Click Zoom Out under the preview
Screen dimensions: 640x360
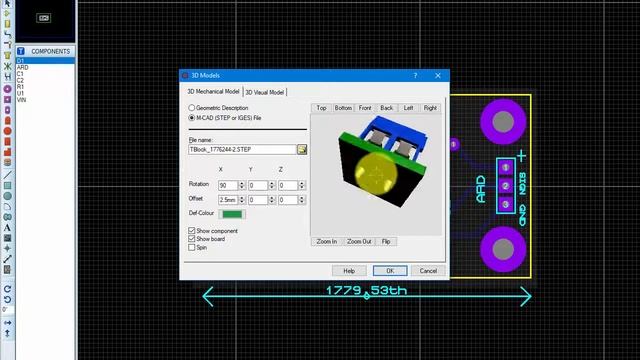pos(359,242)
